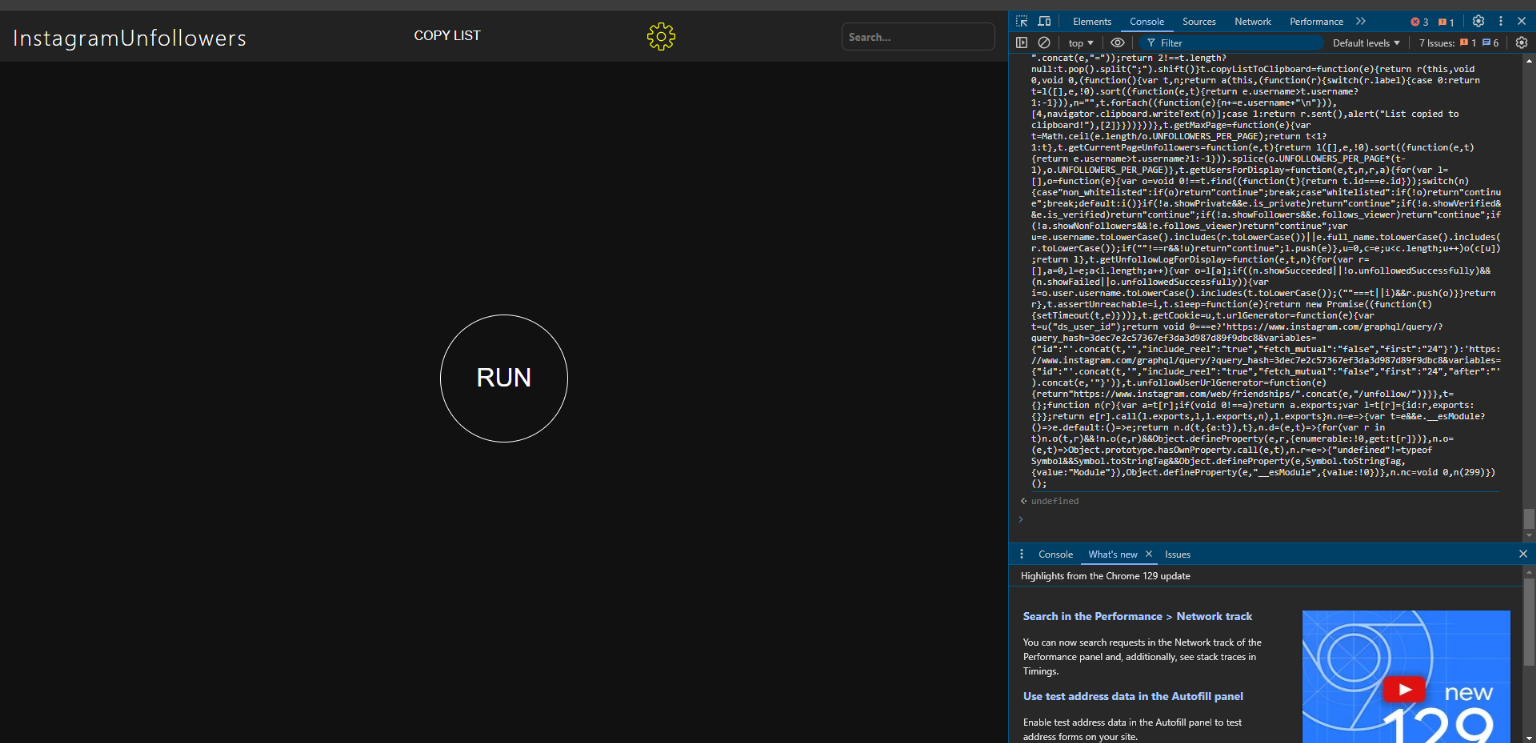The height and width of the screenshot is (743, 1536).
Task: Show the console sidebar
Action: 1022,43
